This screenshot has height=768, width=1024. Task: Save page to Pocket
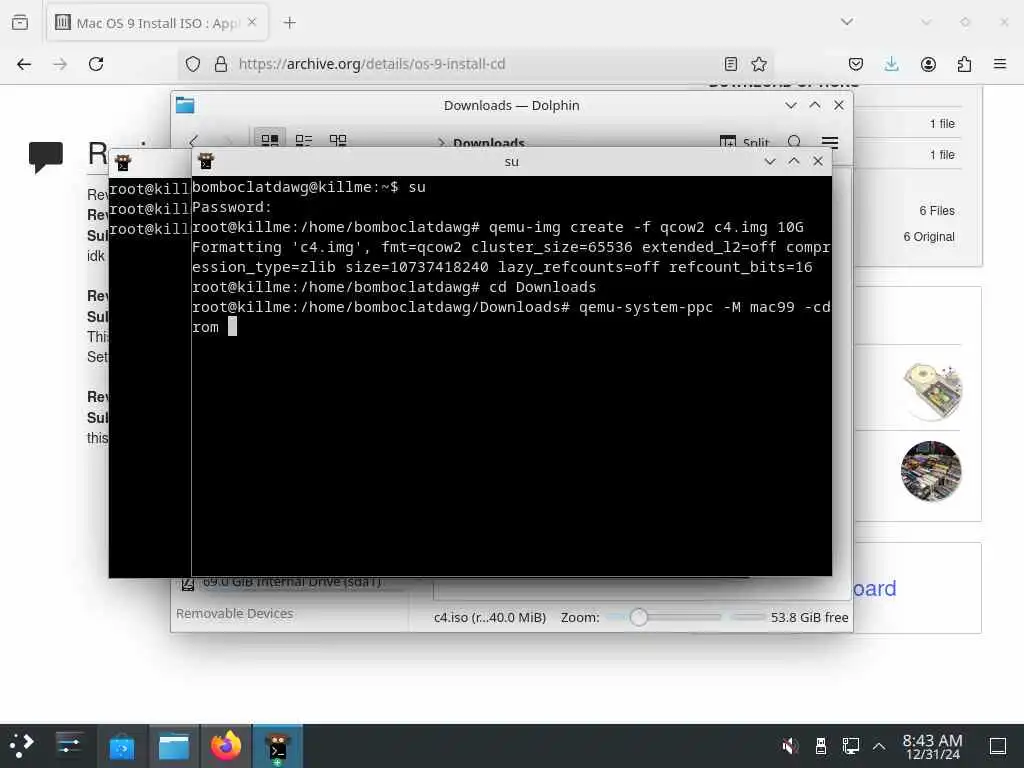(x=856, y=64)
